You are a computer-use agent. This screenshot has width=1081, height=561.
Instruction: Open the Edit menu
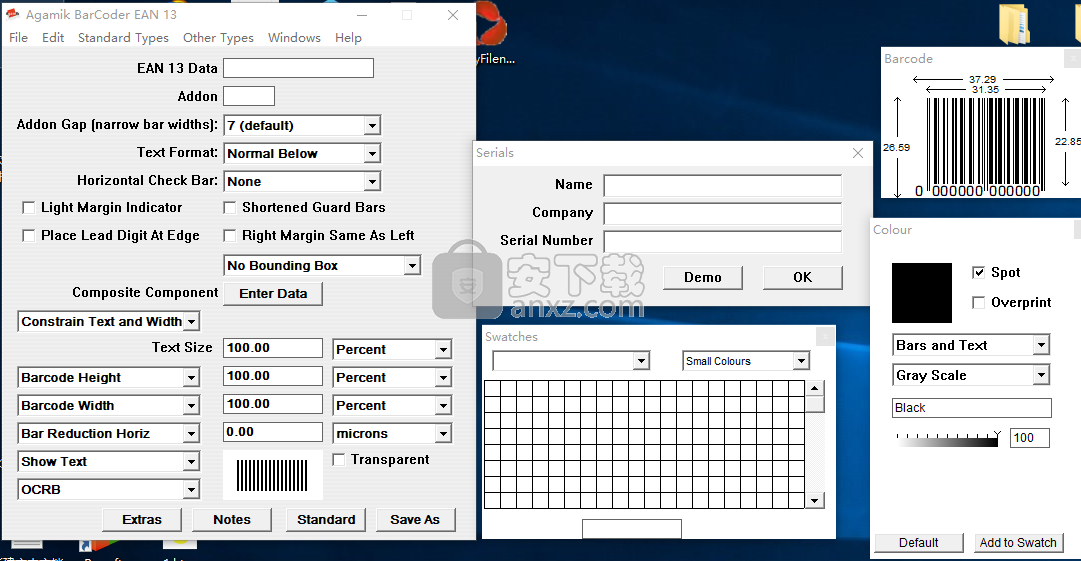click(53, 38)
